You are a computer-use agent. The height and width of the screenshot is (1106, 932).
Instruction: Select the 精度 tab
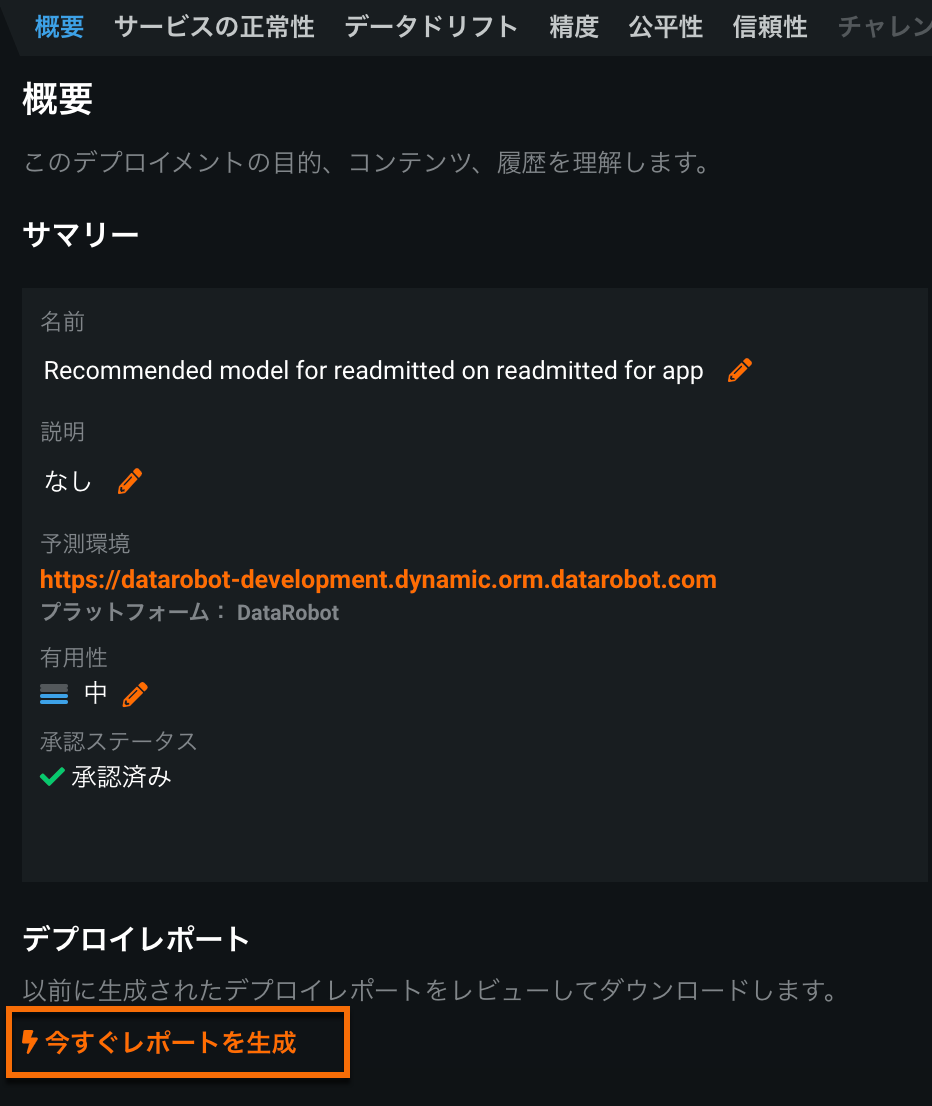[574, 27]
